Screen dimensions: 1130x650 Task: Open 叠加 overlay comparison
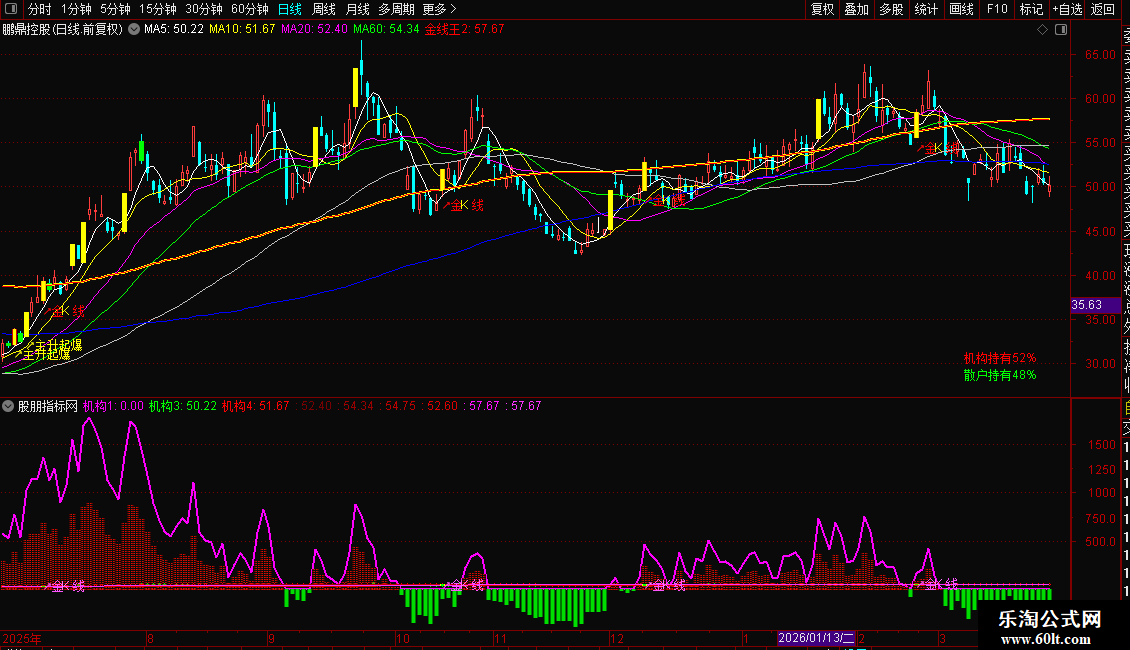856,9
